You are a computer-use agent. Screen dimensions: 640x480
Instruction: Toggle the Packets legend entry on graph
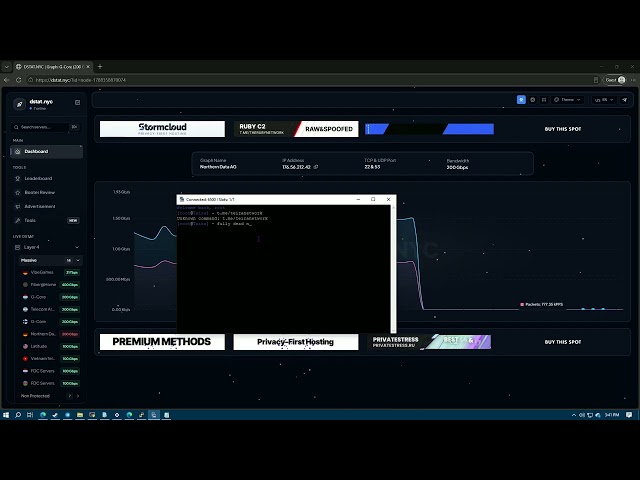point(541,304)
